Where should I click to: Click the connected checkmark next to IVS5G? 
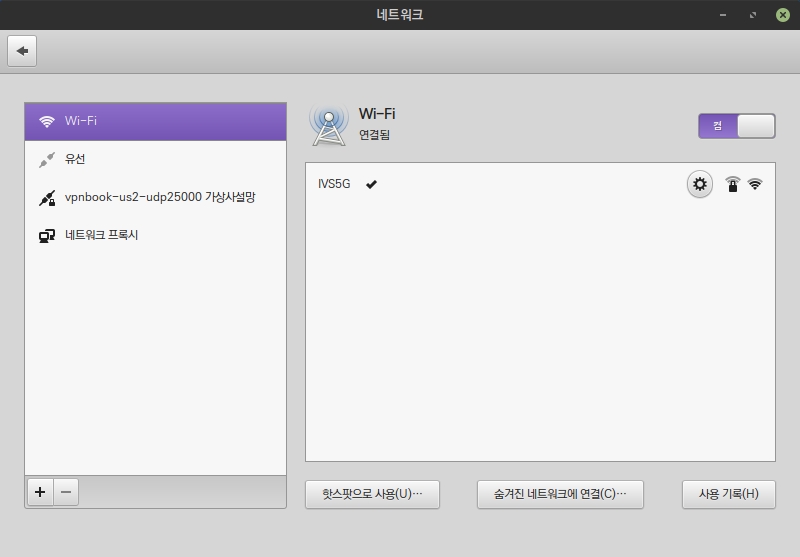tap(371, 184)
